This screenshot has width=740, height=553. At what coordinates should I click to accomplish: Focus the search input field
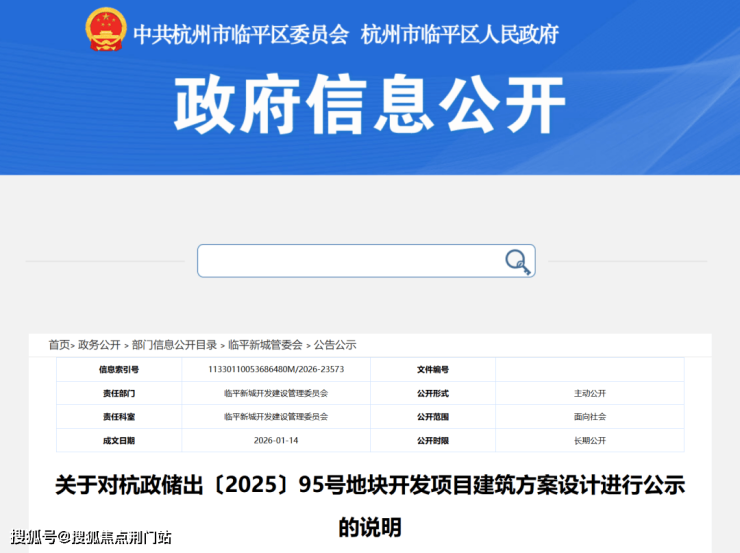pyautogui.click(x=366, y=261)
